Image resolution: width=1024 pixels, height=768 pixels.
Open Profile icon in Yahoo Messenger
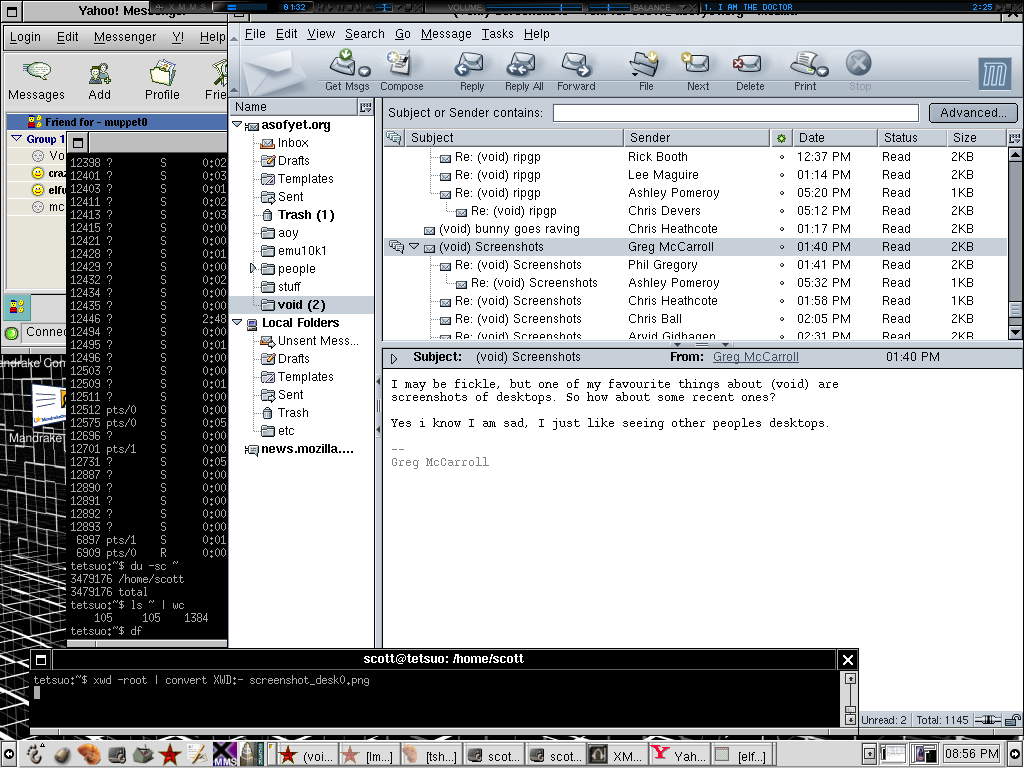point(162,72)
